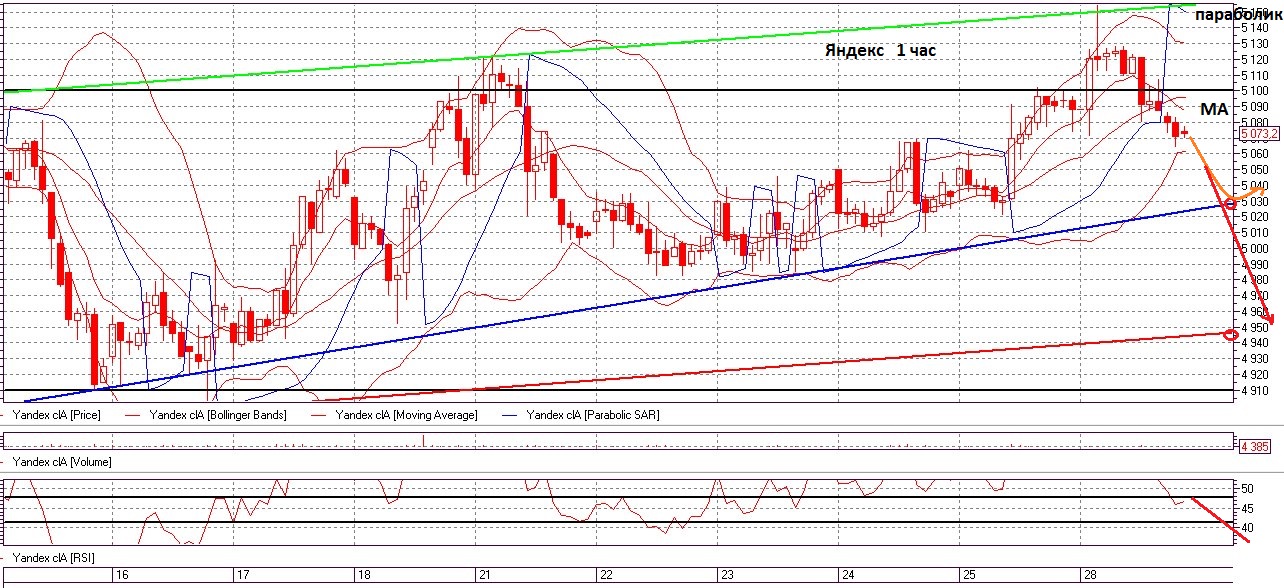The width and height of the screenshot is (1284, 588).
Task: Click the 5 110 price axis label
Action: [x=1255, y=75]
